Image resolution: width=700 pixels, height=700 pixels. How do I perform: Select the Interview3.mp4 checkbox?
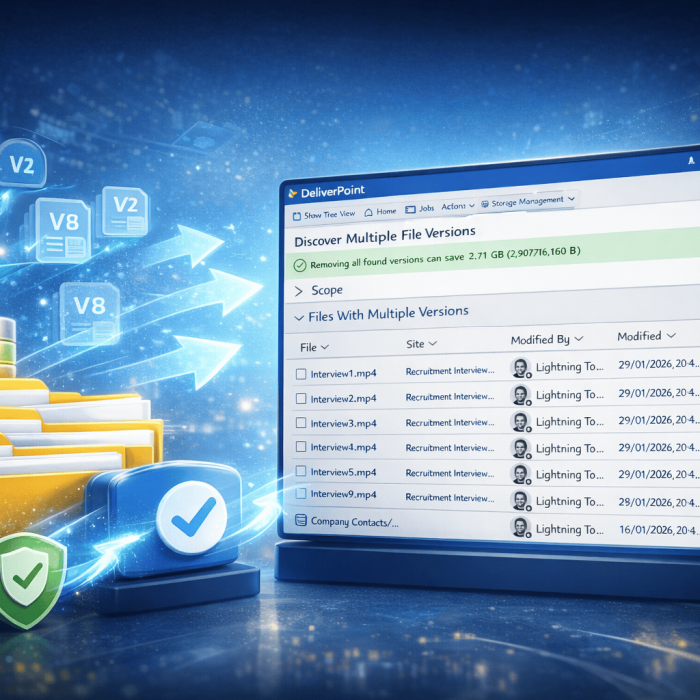[x=301, y=423]
